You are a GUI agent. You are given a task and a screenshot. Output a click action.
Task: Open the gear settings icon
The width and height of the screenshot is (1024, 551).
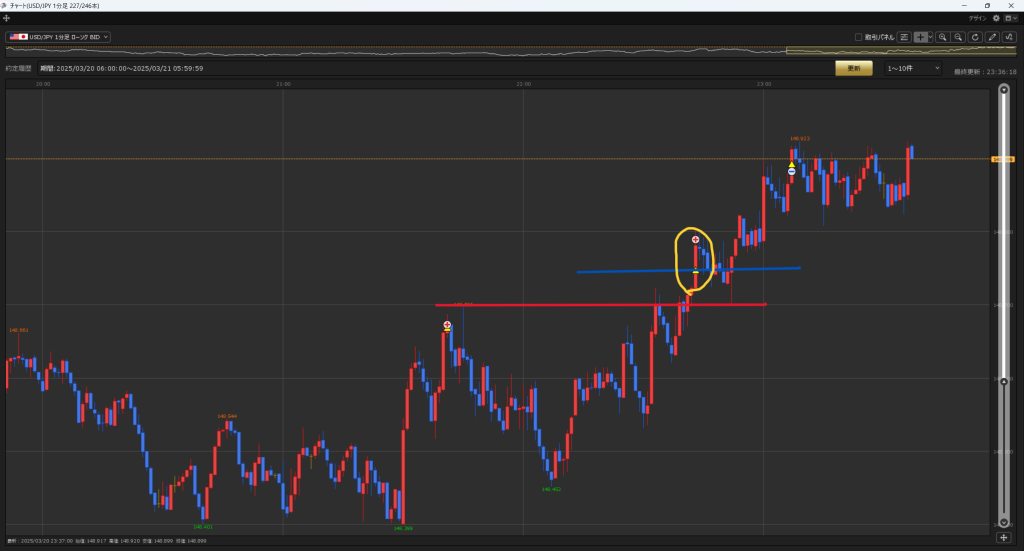(996, 18)
